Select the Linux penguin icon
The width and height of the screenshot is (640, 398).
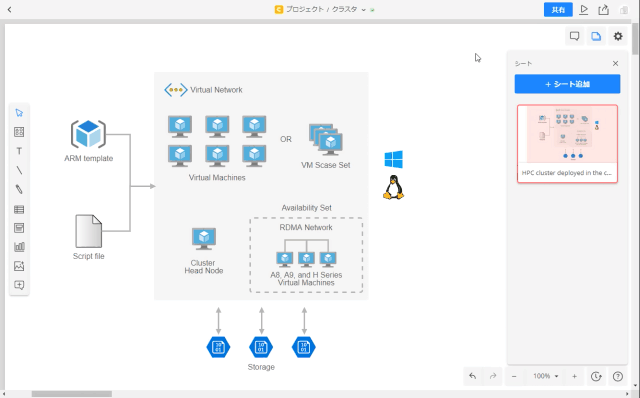(393, 187)
